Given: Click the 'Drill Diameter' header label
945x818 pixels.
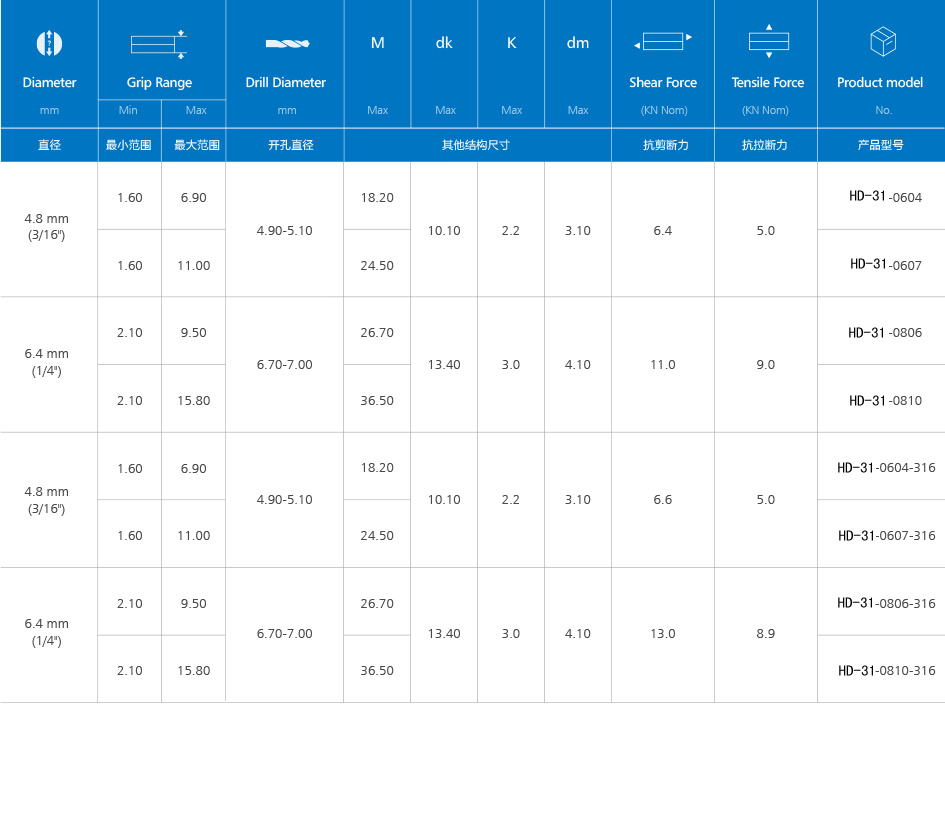Looking at the screenshot, I should pyautogui.click(x=286, y=83).
